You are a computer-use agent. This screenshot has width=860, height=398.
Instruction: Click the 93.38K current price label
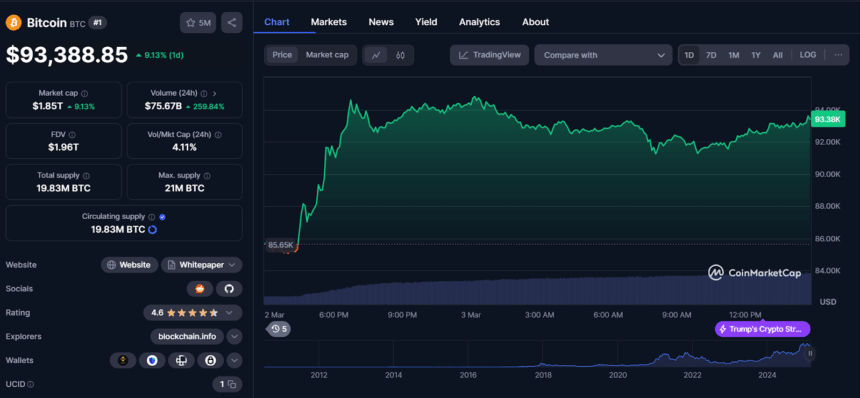pyautogui.click(x=828, y=119)
